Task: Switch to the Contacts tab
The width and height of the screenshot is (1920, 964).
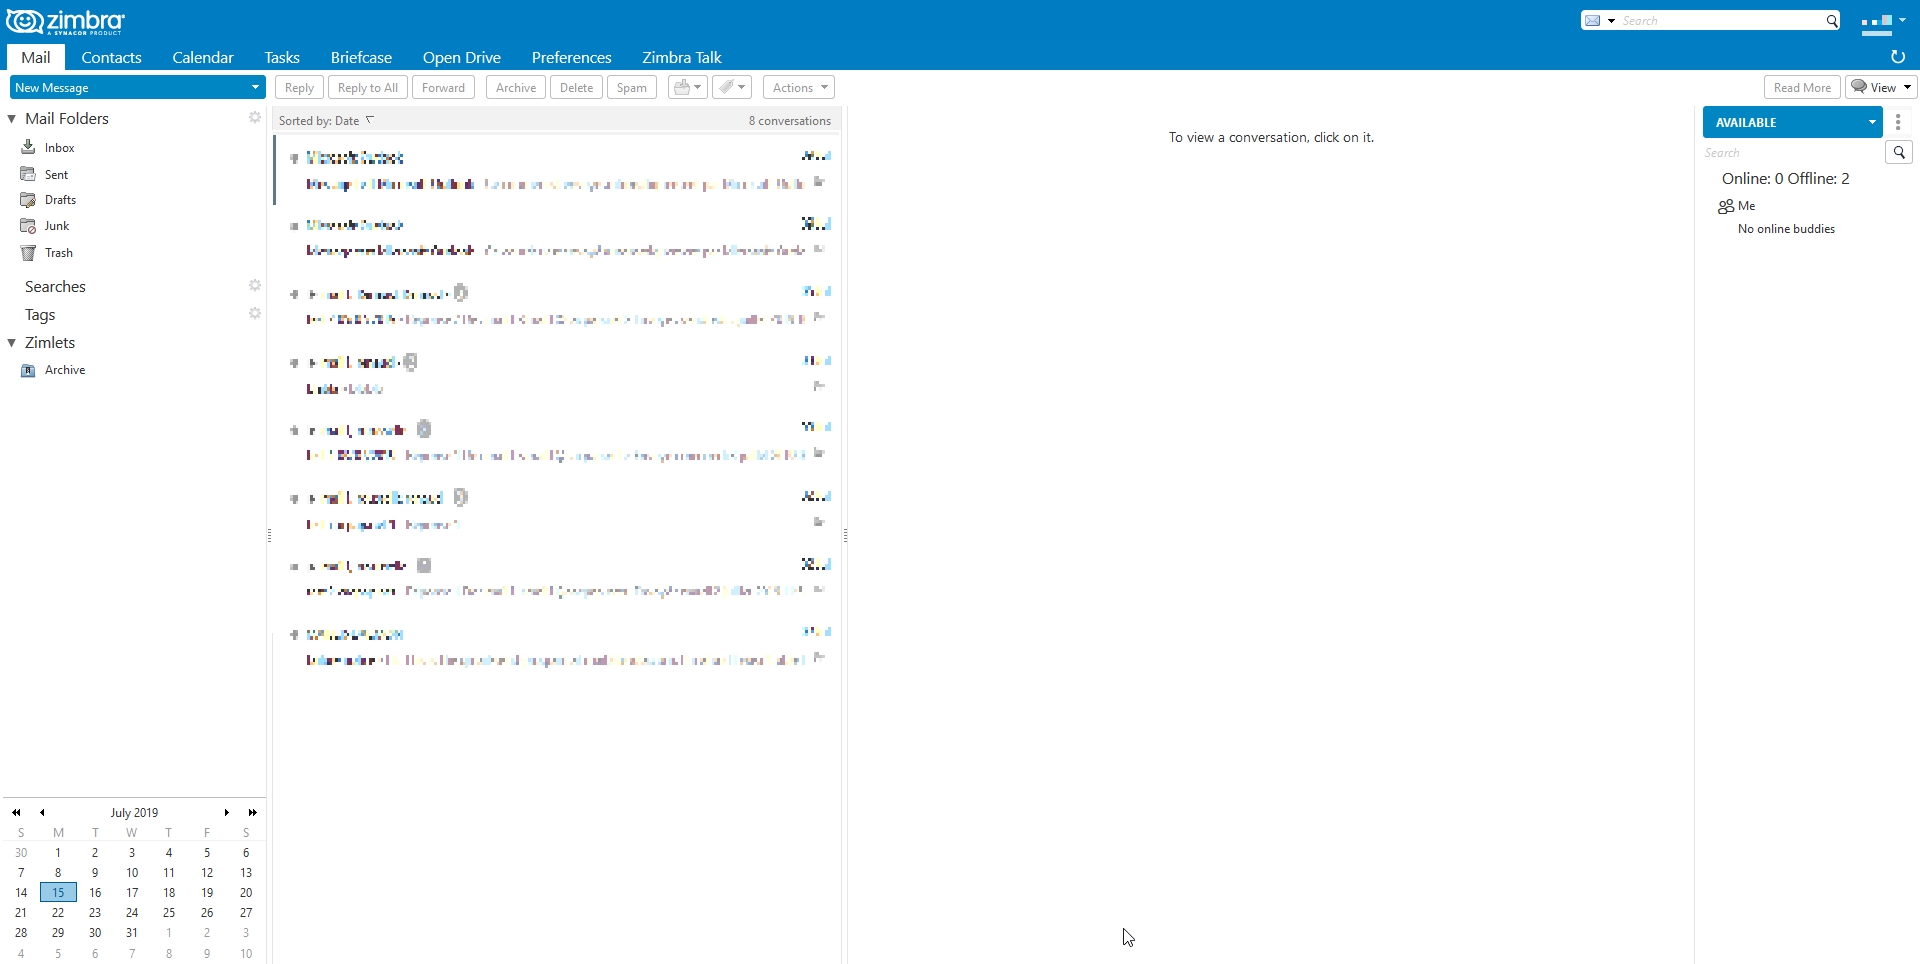Action: 112,58
